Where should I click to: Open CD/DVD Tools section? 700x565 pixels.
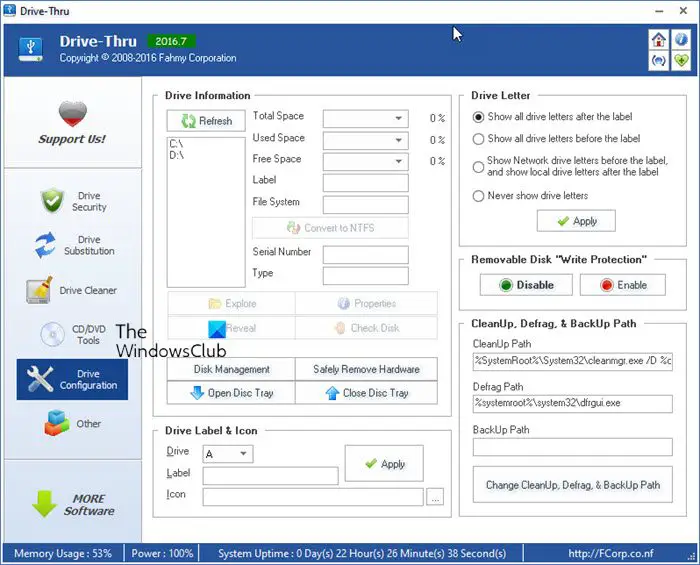pyautogui.click(x=73, y=334)
